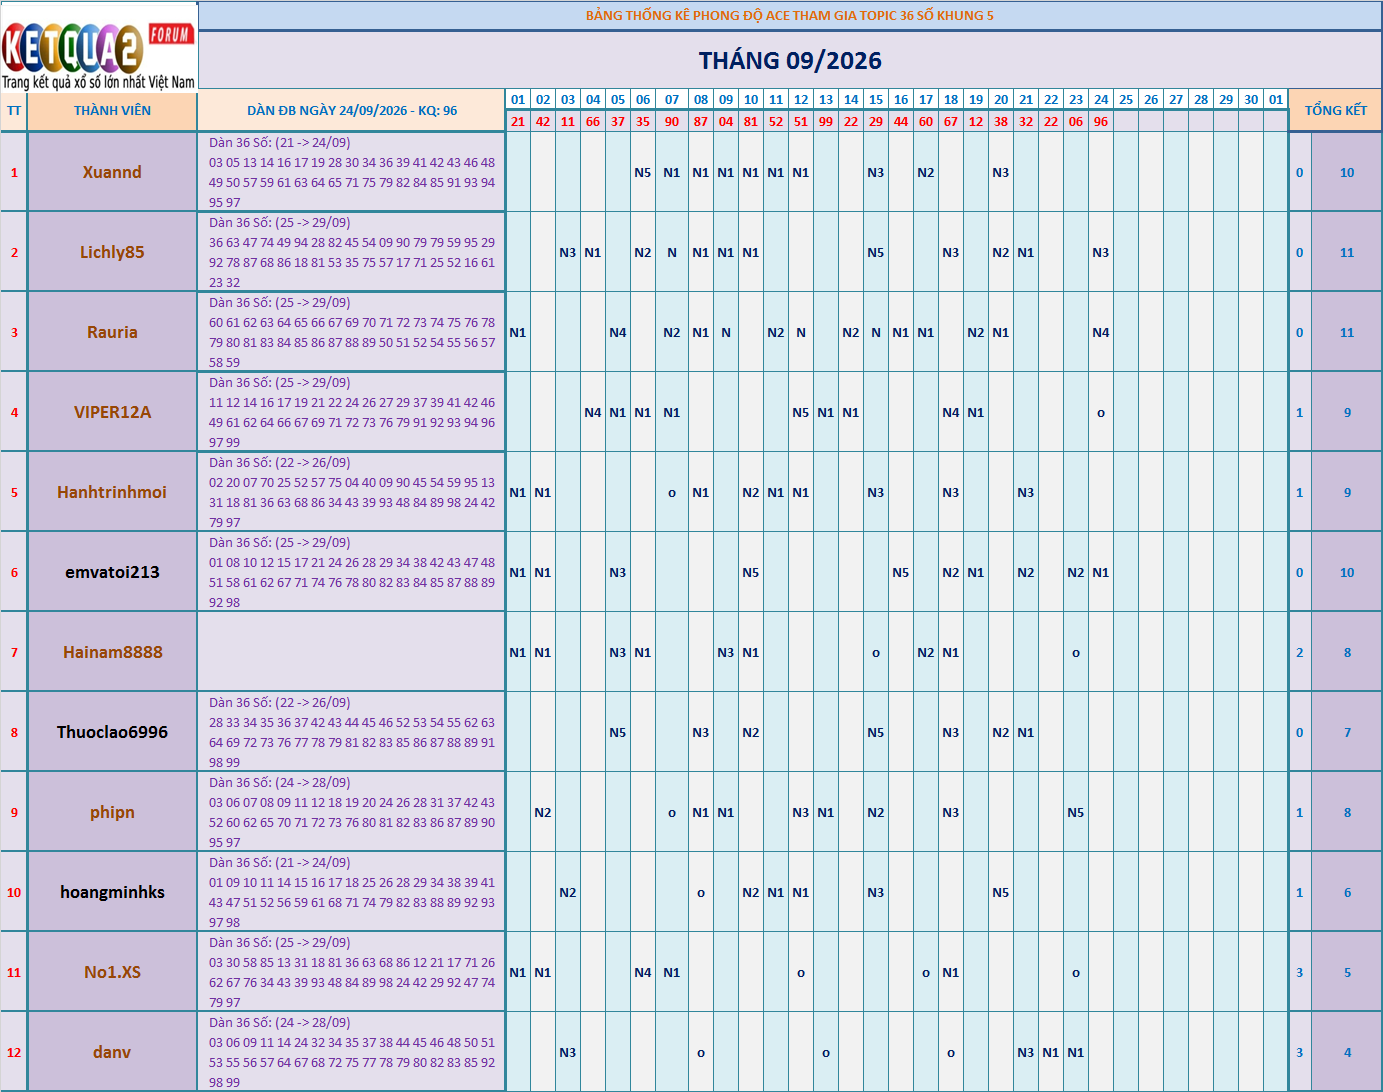Viewport: 1383px width, 1092px height.
Task: Click danv's total score 4
Action: (1347, 1052)
